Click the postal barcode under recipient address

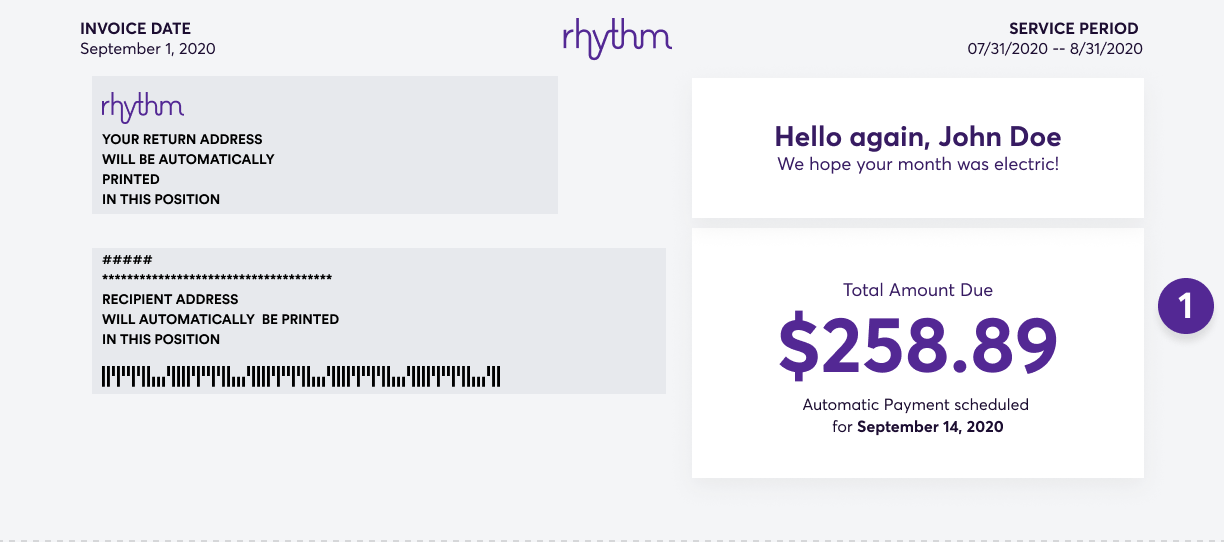point(301,377)
